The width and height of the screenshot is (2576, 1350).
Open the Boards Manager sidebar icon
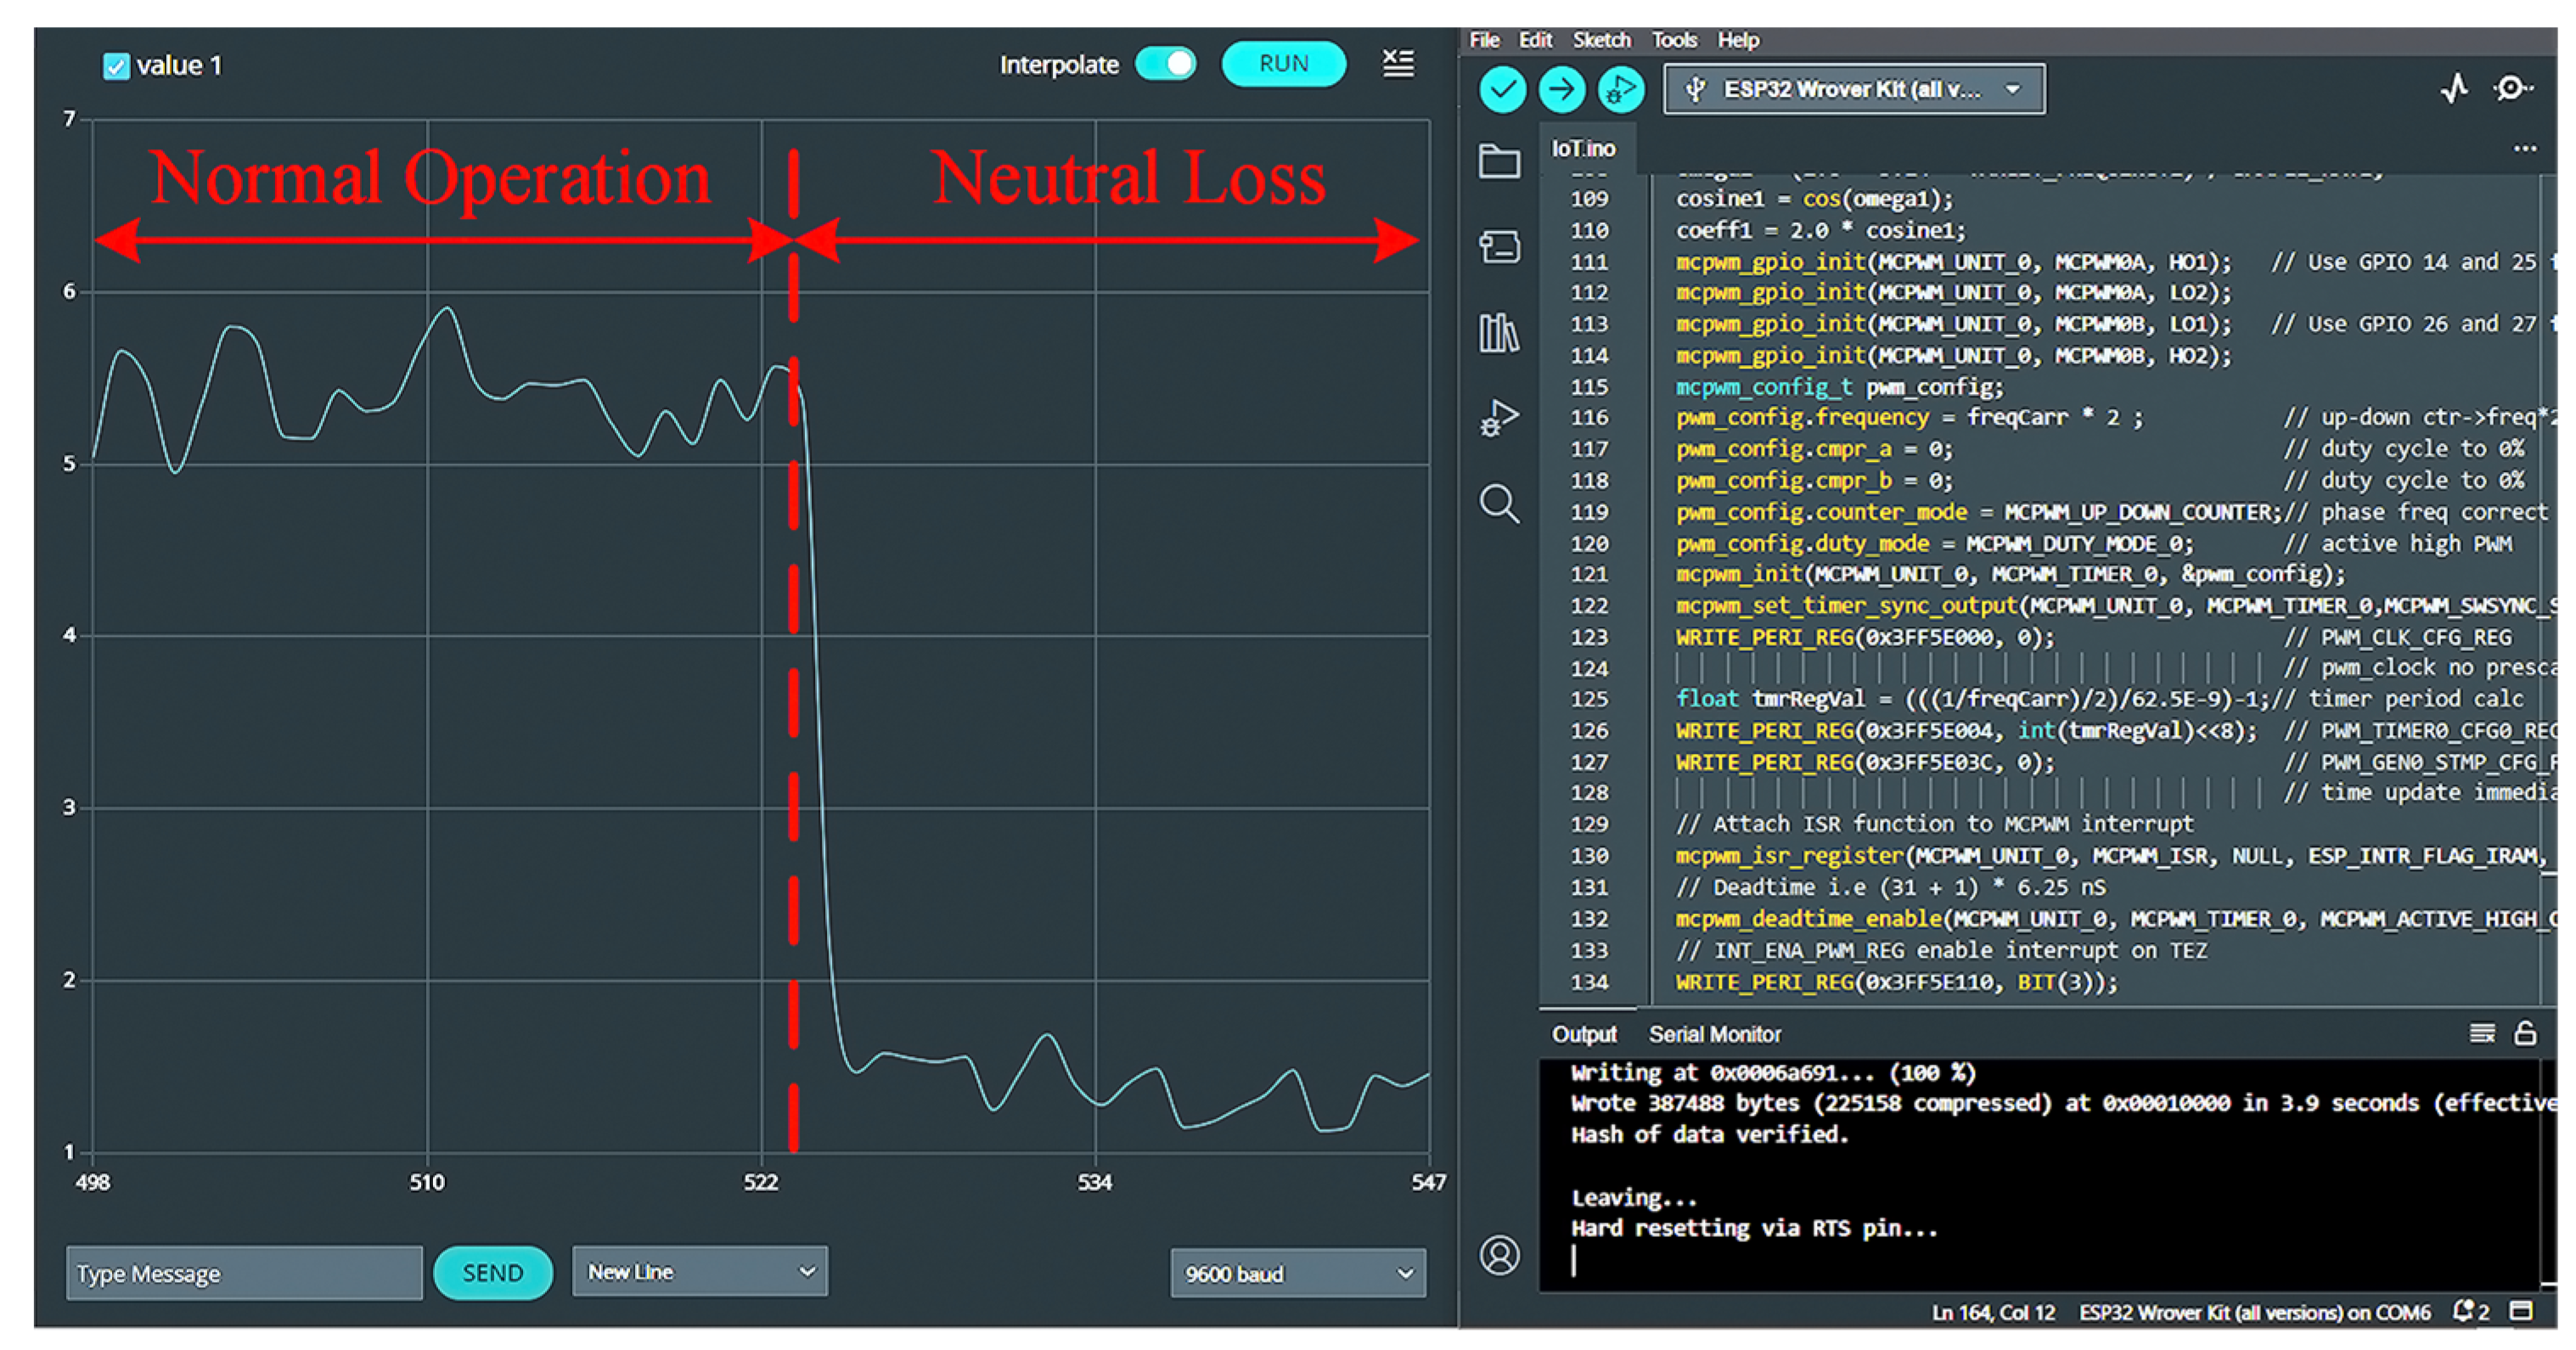pyautogui.click(x=1499, y=247)
